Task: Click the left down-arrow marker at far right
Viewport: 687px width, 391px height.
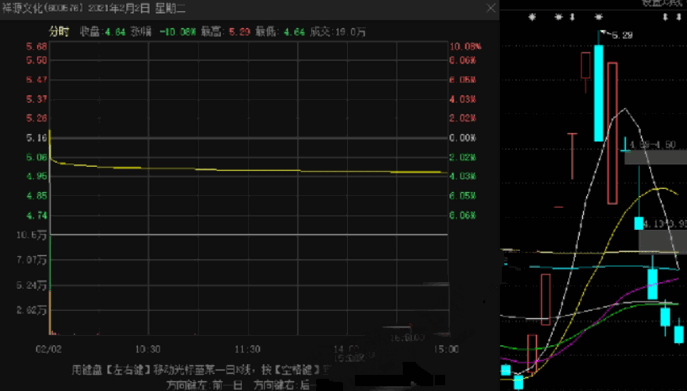Action: click(x=665, y=17)
